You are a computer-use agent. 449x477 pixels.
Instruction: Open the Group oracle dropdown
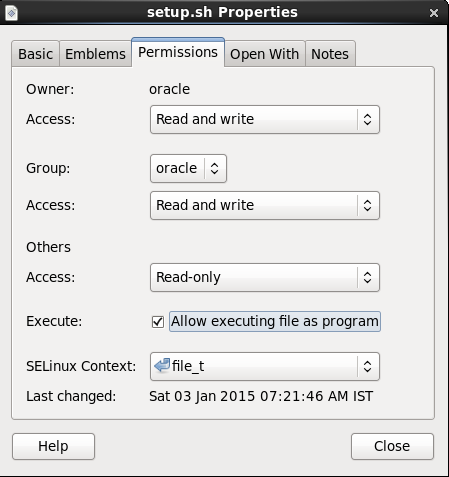click(188, 168)
